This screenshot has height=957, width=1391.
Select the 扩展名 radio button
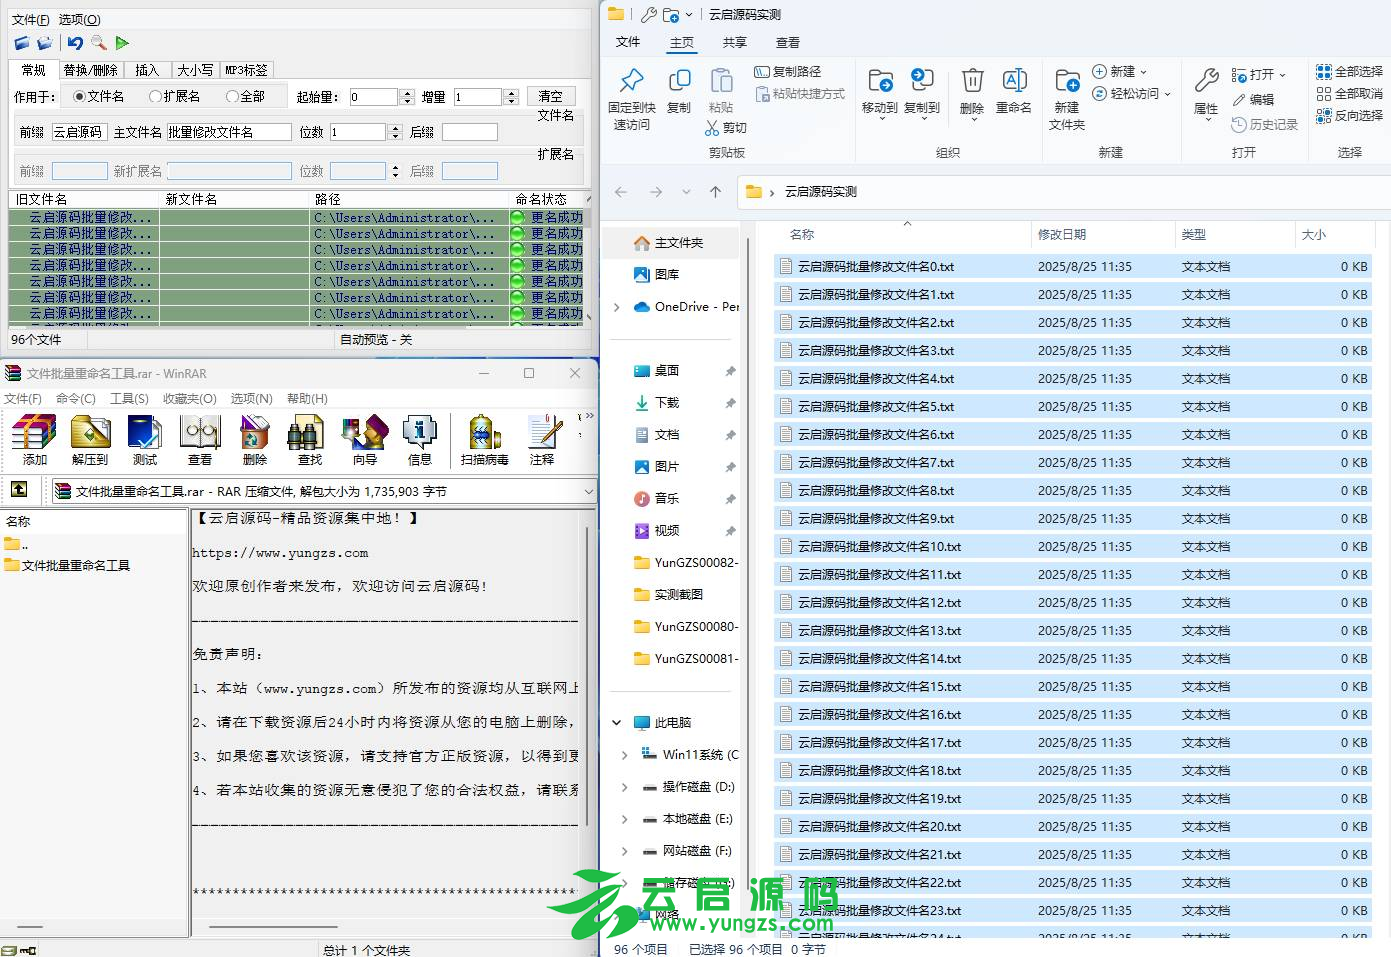(156, 95)
